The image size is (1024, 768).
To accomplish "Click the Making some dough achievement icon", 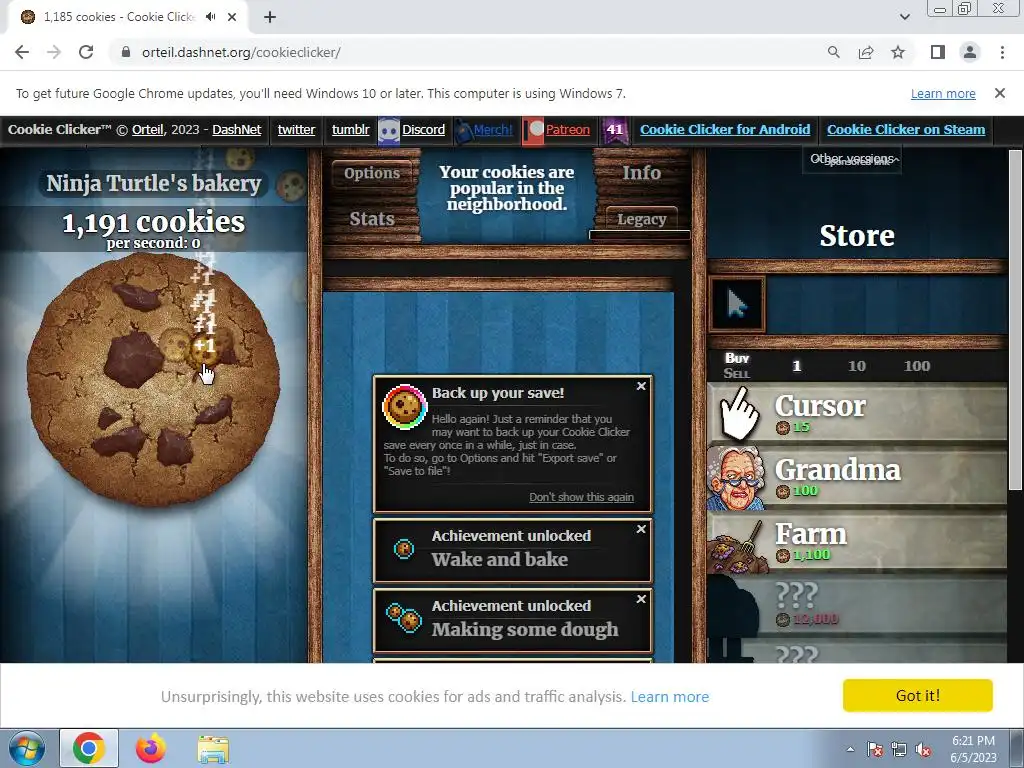I will (x=404, y=618).
